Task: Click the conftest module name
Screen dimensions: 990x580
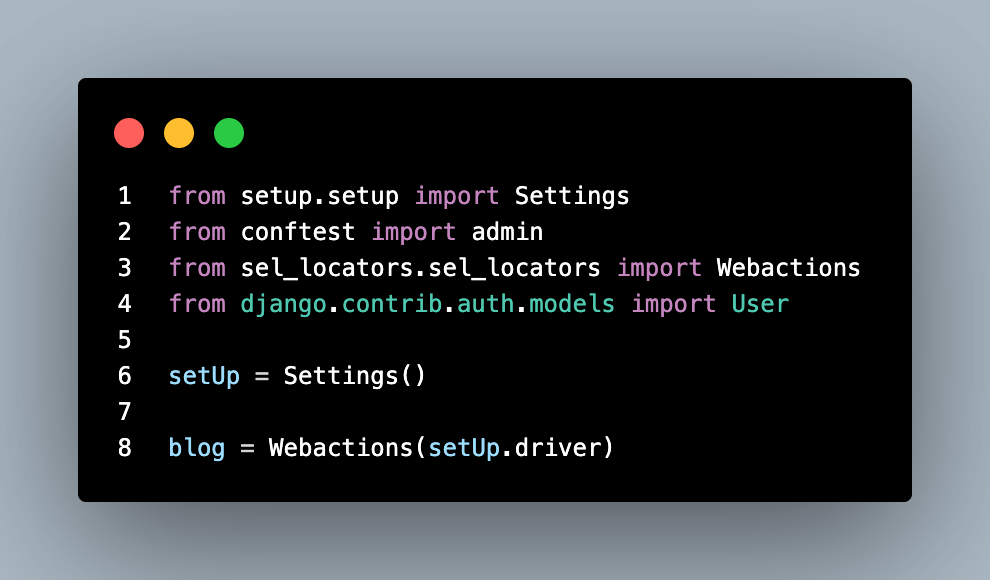Action: pyautogui.click(x=298, y=232)
